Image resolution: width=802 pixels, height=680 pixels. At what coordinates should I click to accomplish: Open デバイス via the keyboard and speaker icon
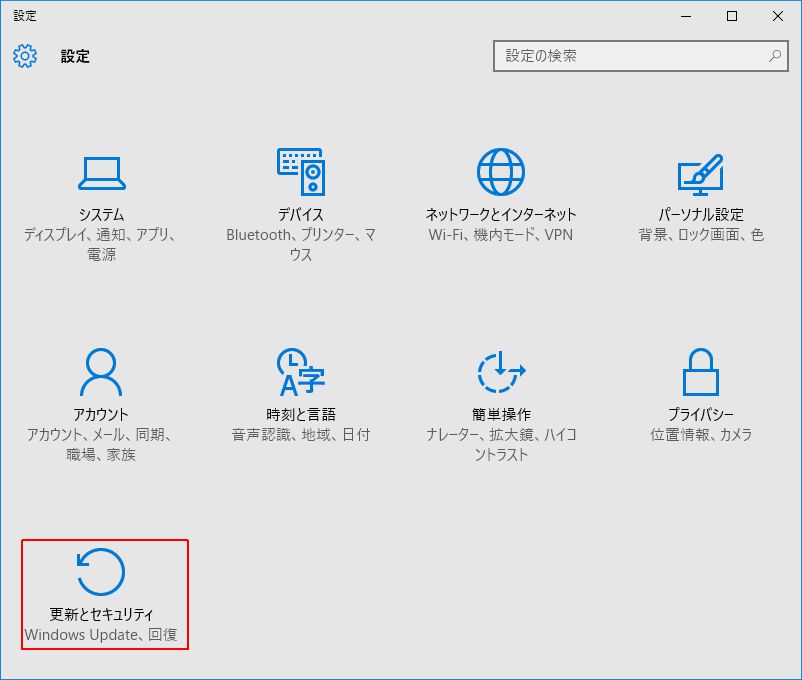point(300,173)
